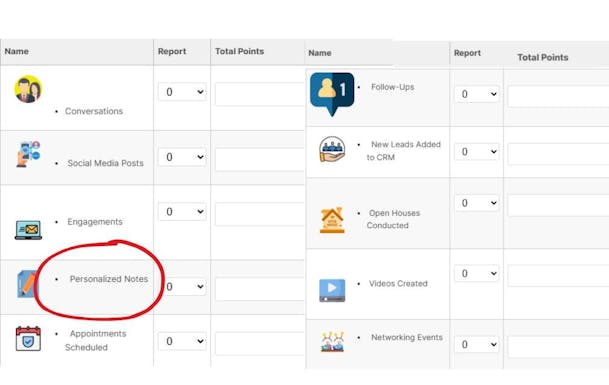Click the Follow-Ups chat bubble icon
Viewport: 609px width, 385px height.
332,94
